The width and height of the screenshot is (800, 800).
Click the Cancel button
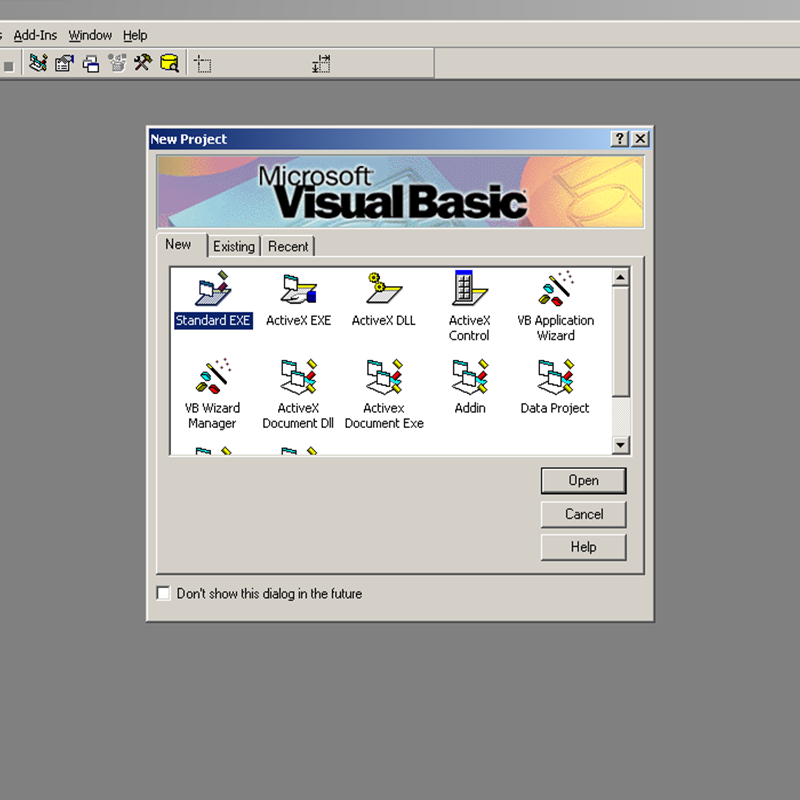coord(584,514)
